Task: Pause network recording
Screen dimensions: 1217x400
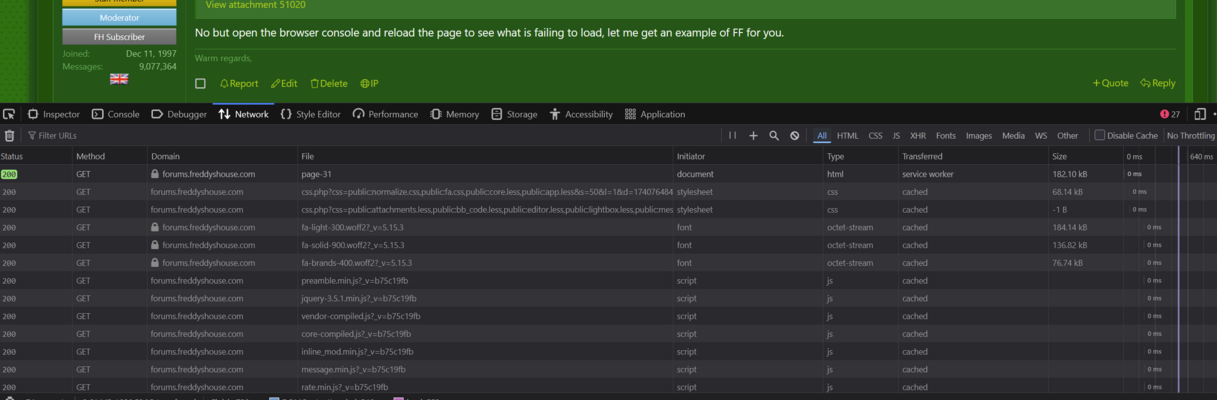Action: [732, 136]
